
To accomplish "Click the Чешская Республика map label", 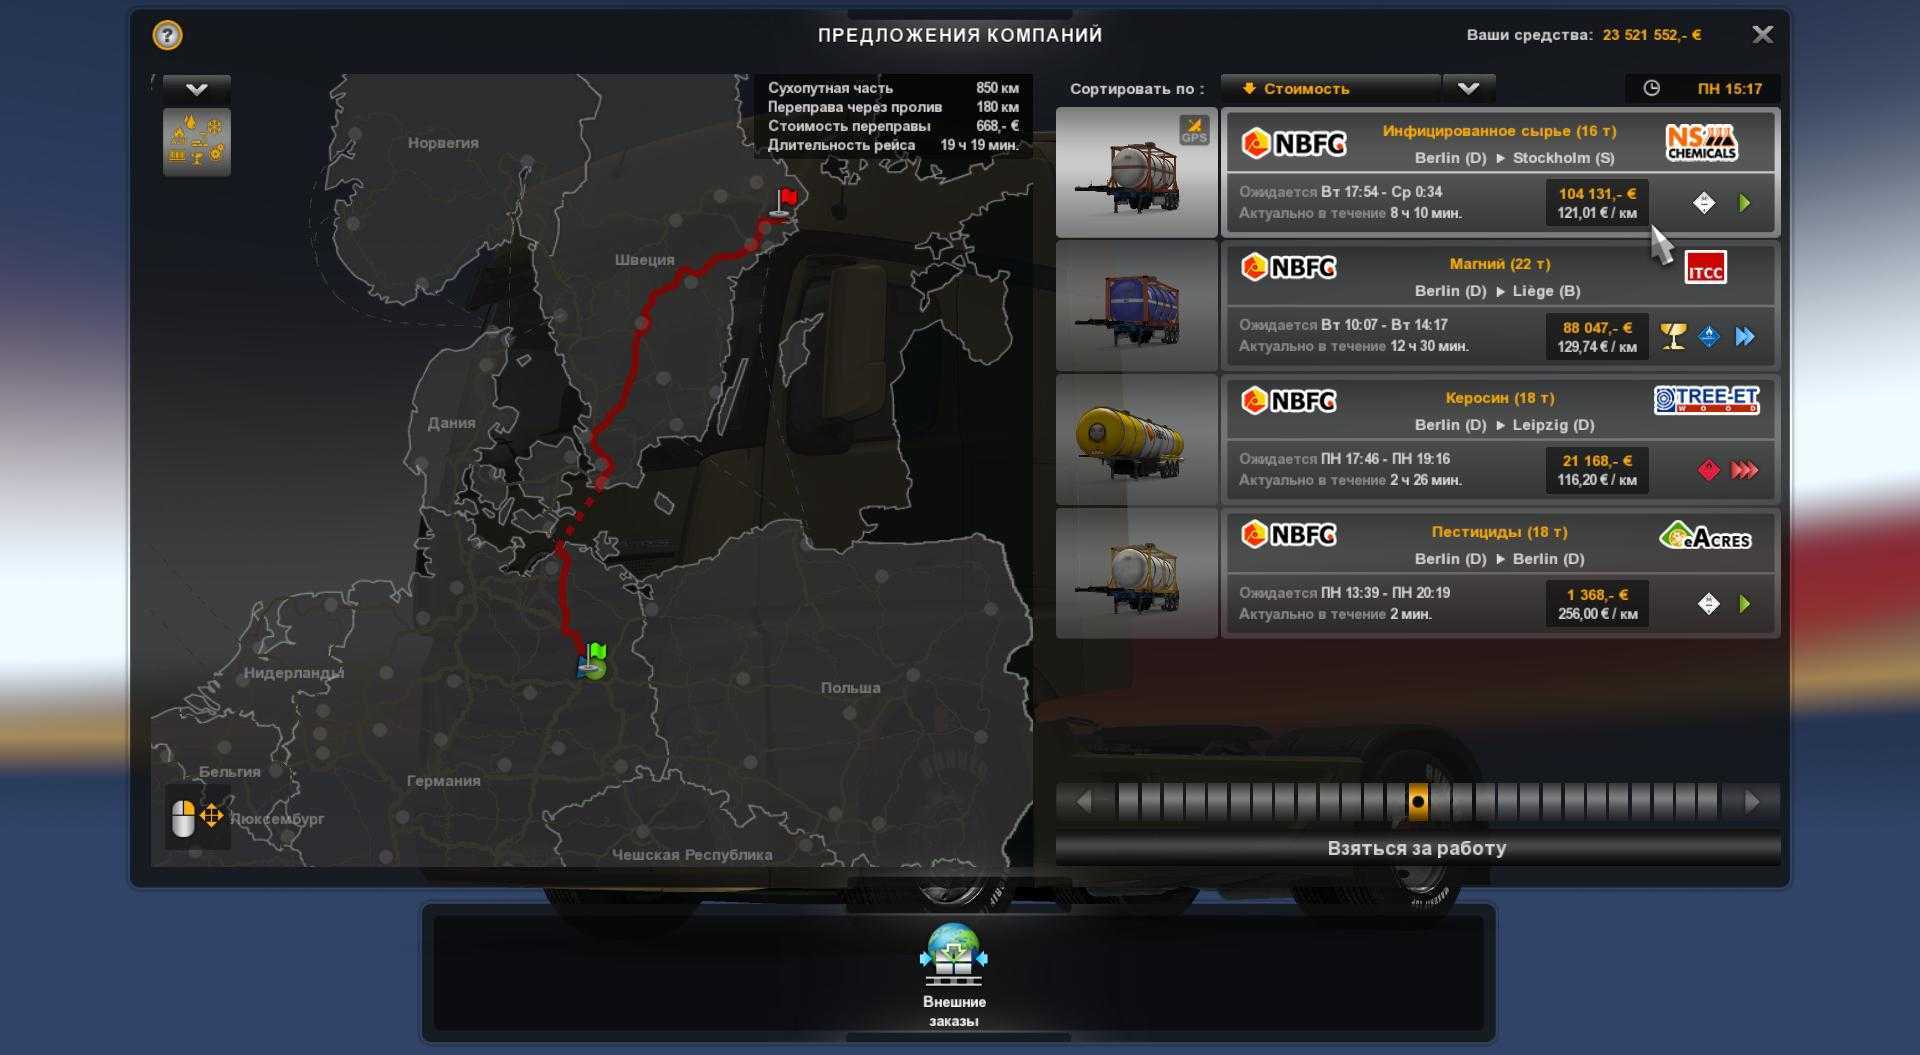I will click(x=692, y=855).
